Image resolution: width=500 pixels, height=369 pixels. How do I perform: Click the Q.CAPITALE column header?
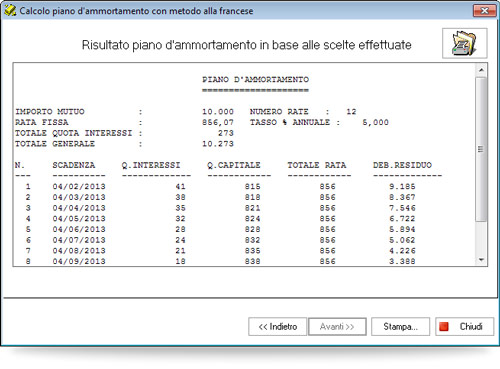[x=234, y=165]
